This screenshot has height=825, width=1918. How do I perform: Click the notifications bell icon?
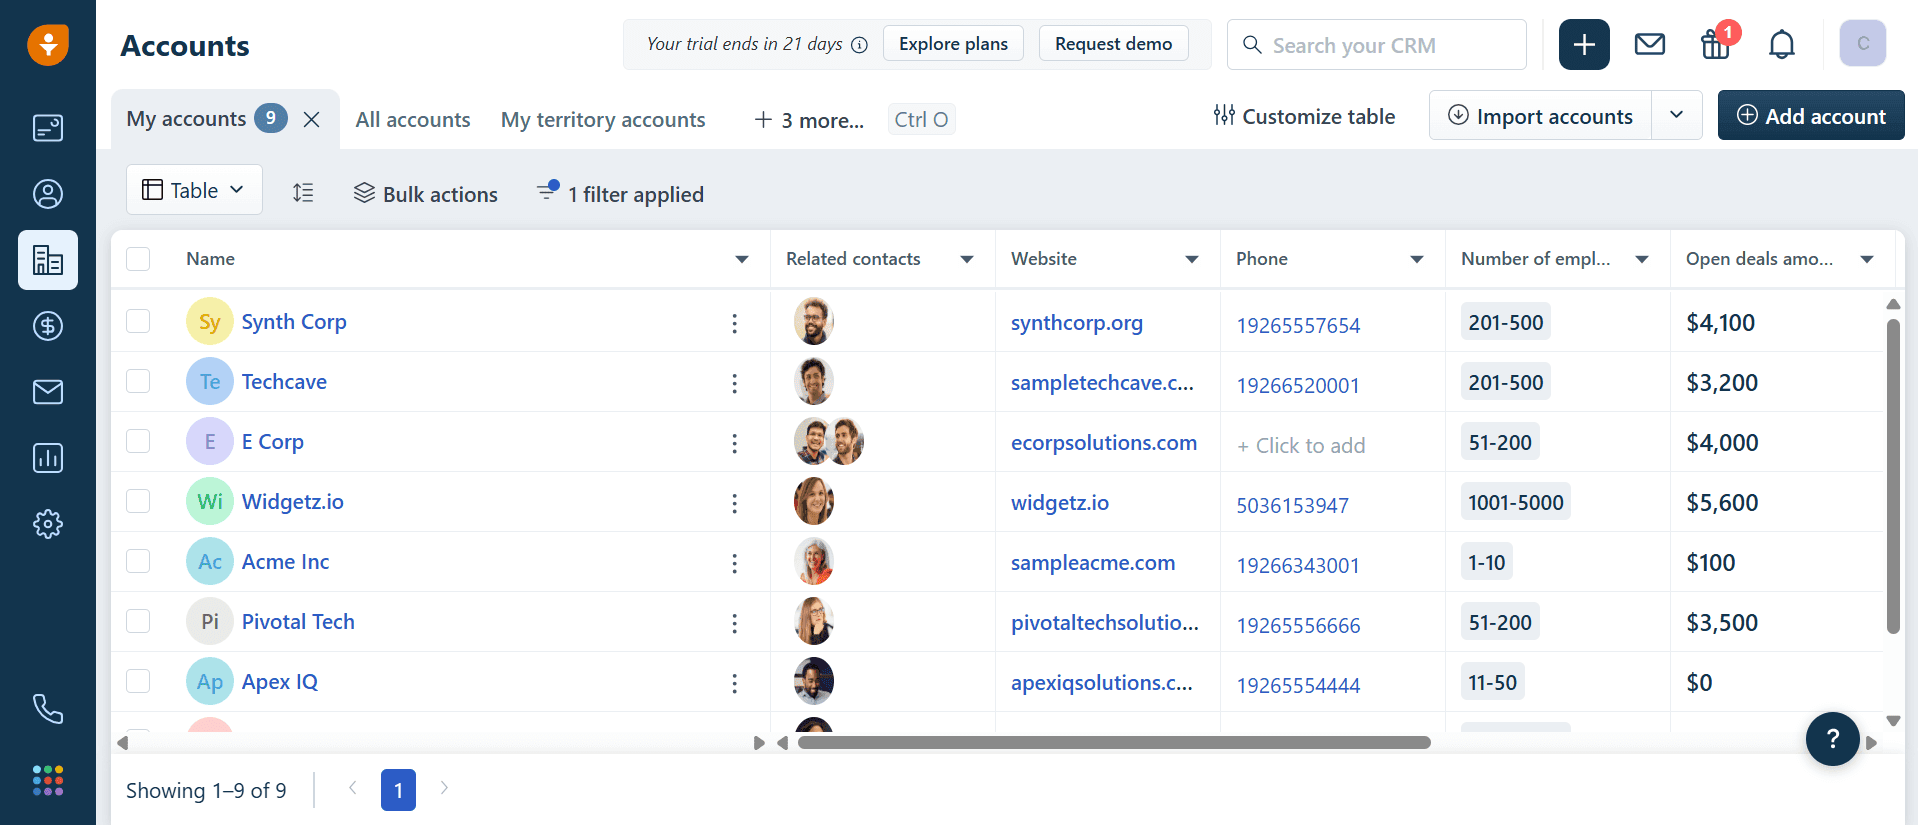[x=1781, y=45]
